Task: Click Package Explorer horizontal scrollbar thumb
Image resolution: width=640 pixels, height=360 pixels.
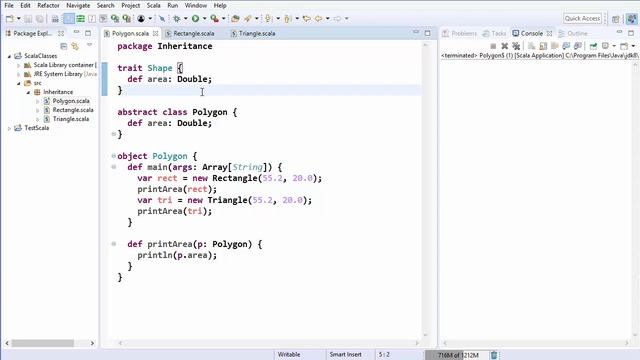Action: tap(42, 343)
